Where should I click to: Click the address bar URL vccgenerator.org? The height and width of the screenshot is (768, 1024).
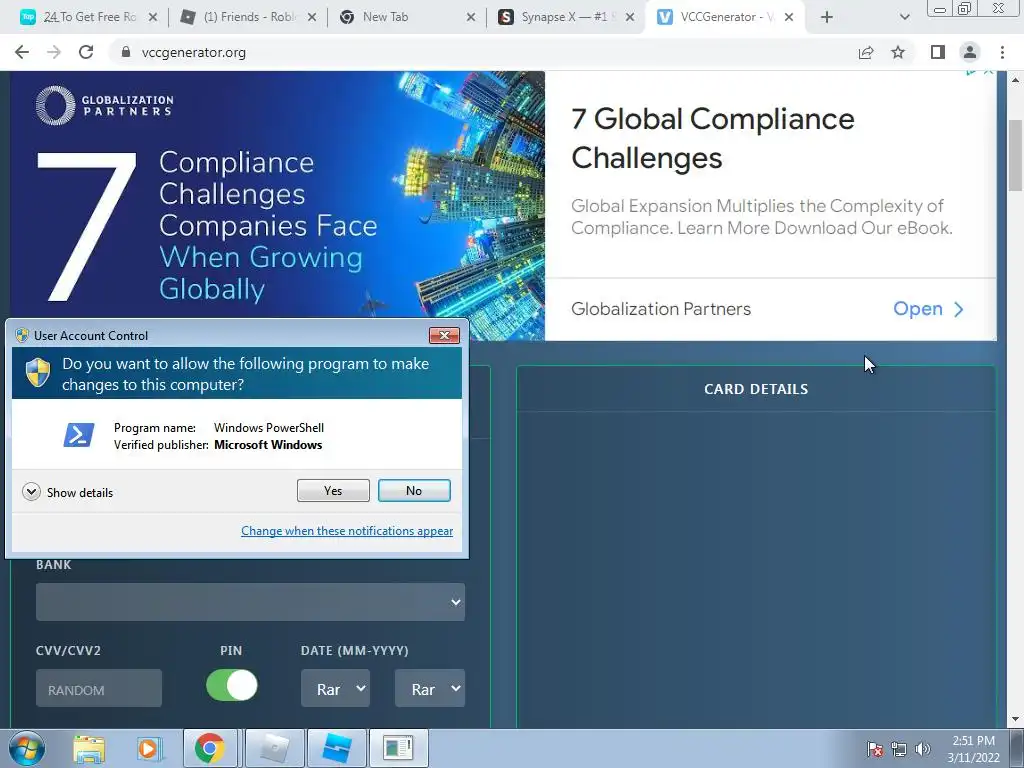coord(193,52)
